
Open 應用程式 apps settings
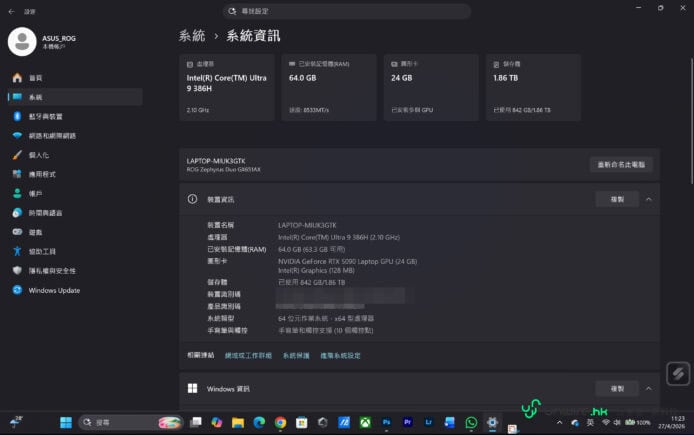(x=75, y=174)
